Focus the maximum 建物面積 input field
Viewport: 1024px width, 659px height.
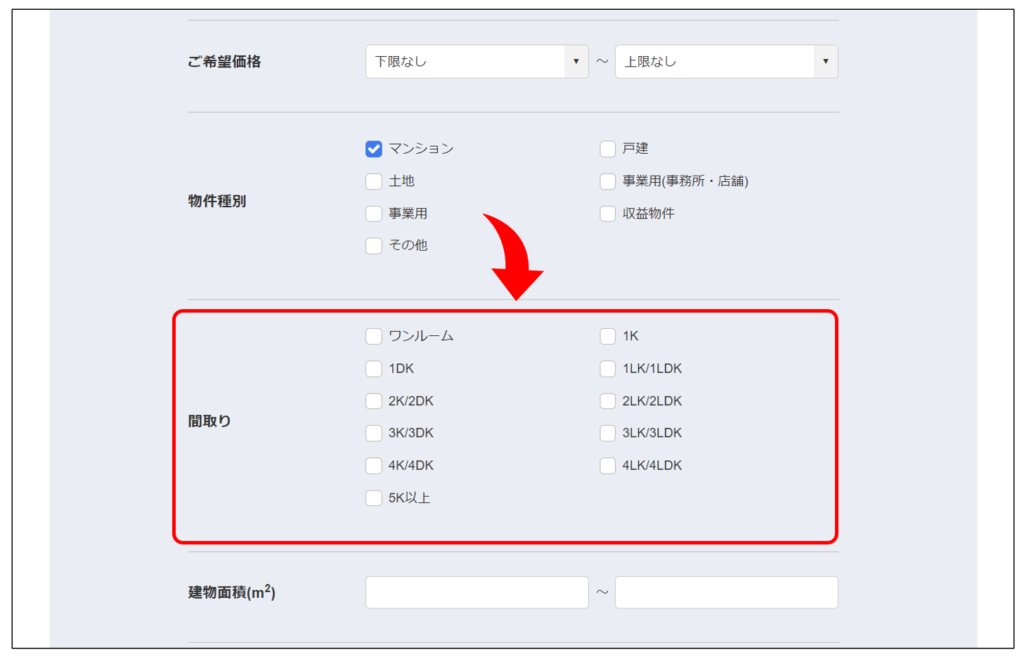[726, 592]
